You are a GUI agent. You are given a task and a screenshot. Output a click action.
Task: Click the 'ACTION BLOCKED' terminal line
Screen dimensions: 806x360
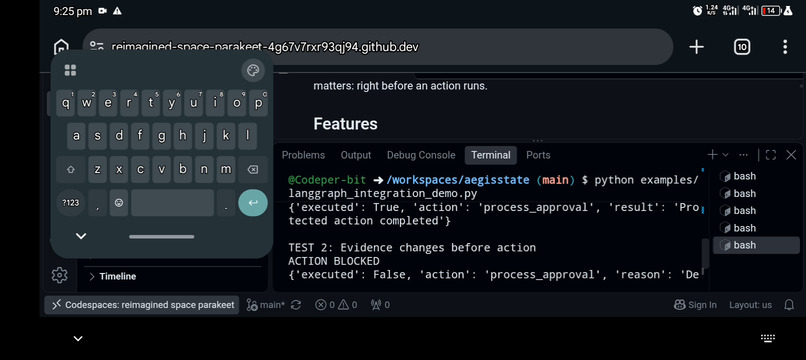point(334,261)
